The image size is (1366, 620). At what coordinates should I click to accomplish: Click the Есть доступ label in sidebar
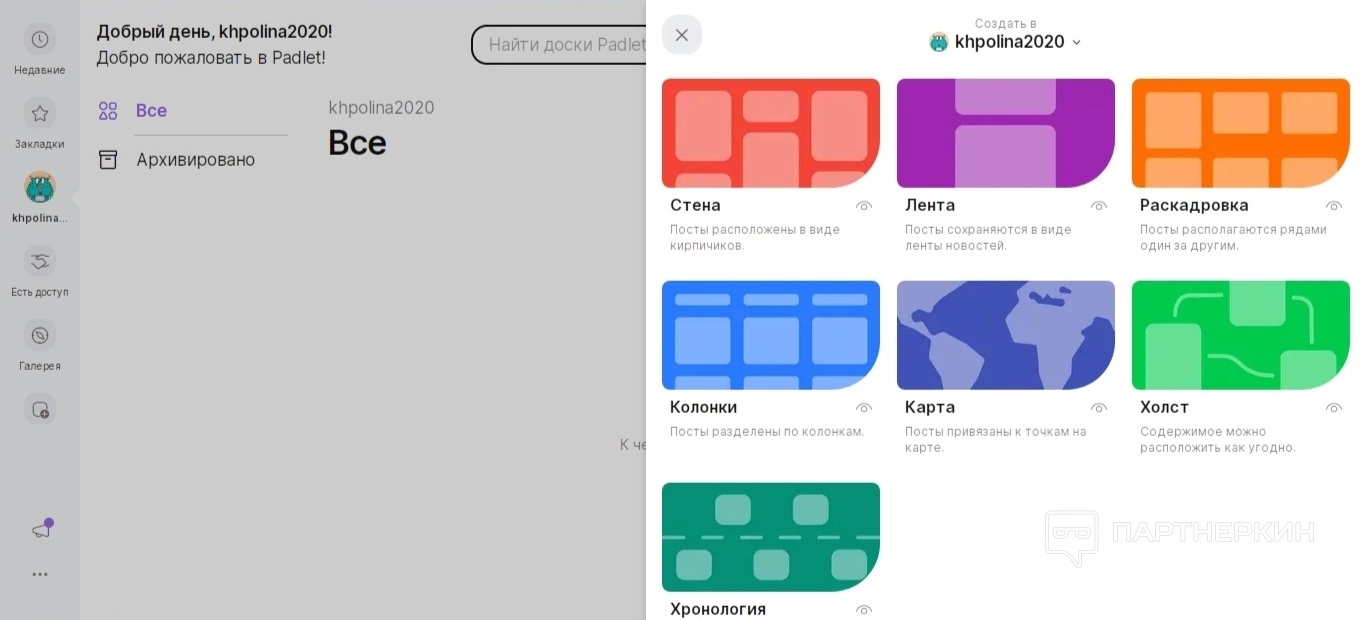pos(40,292)
